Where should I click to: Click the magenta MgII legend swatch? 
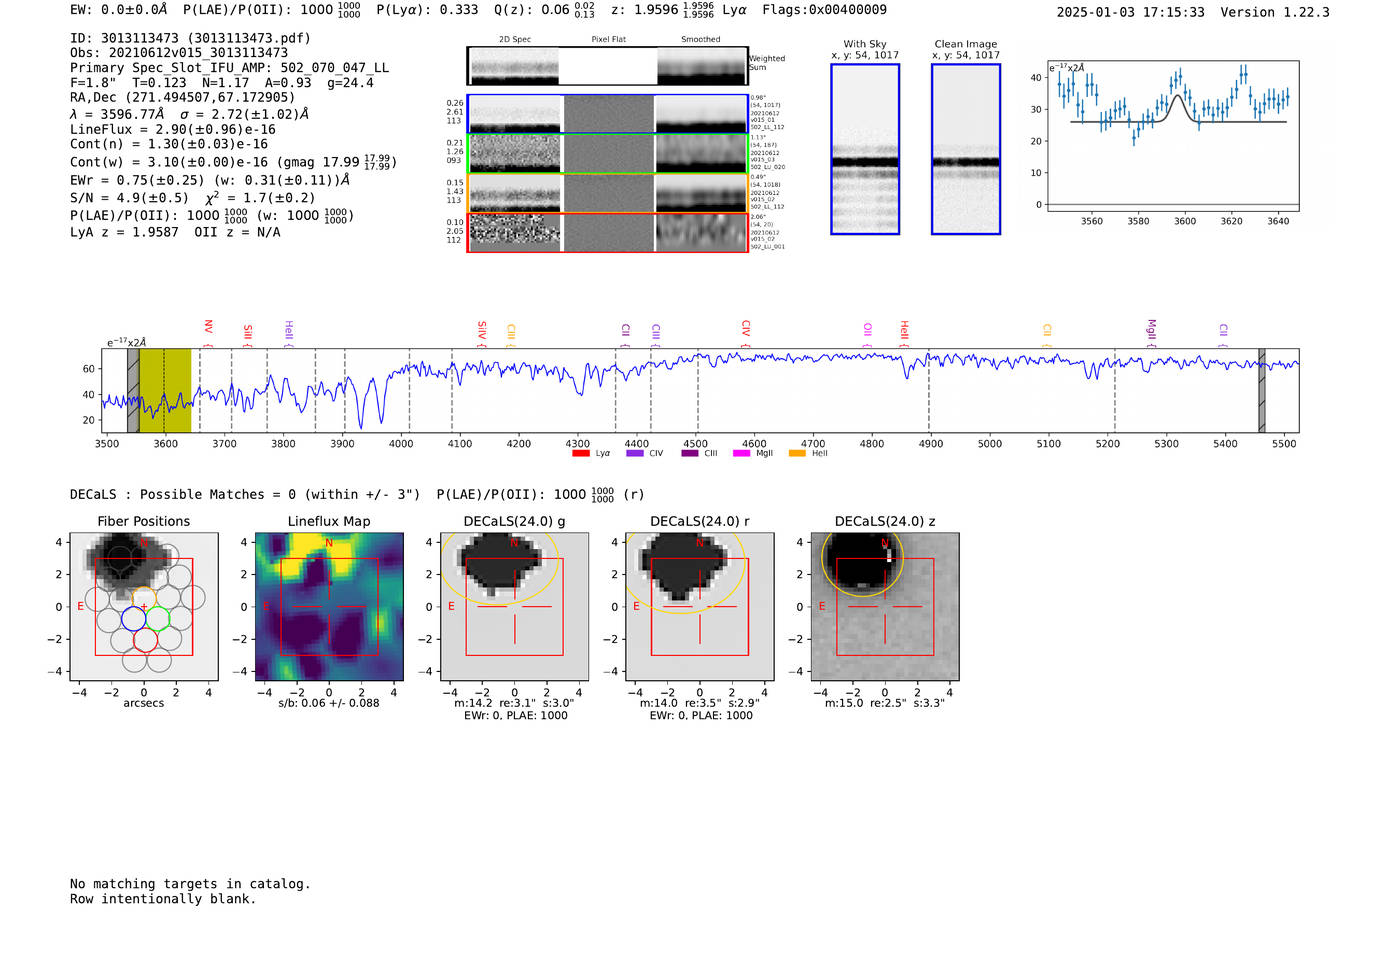tap(741, 453)
